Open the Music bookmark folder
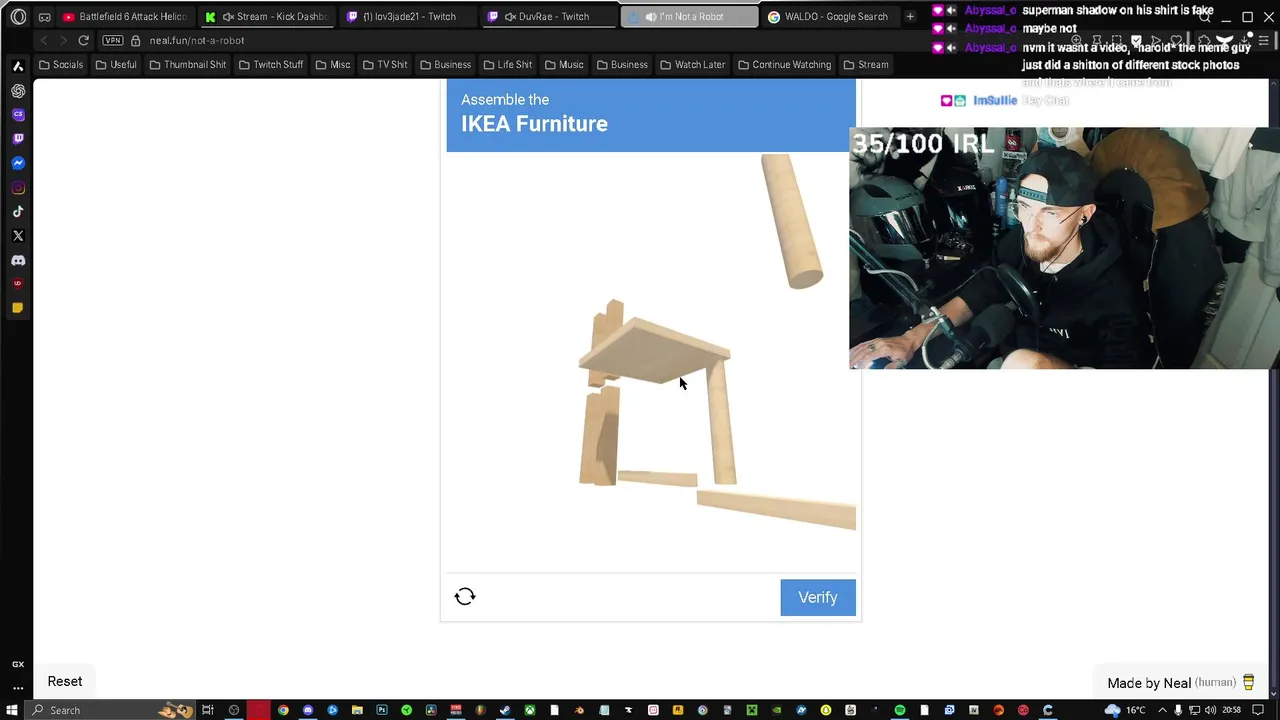 pyautogui.click(x=564, y=64)
